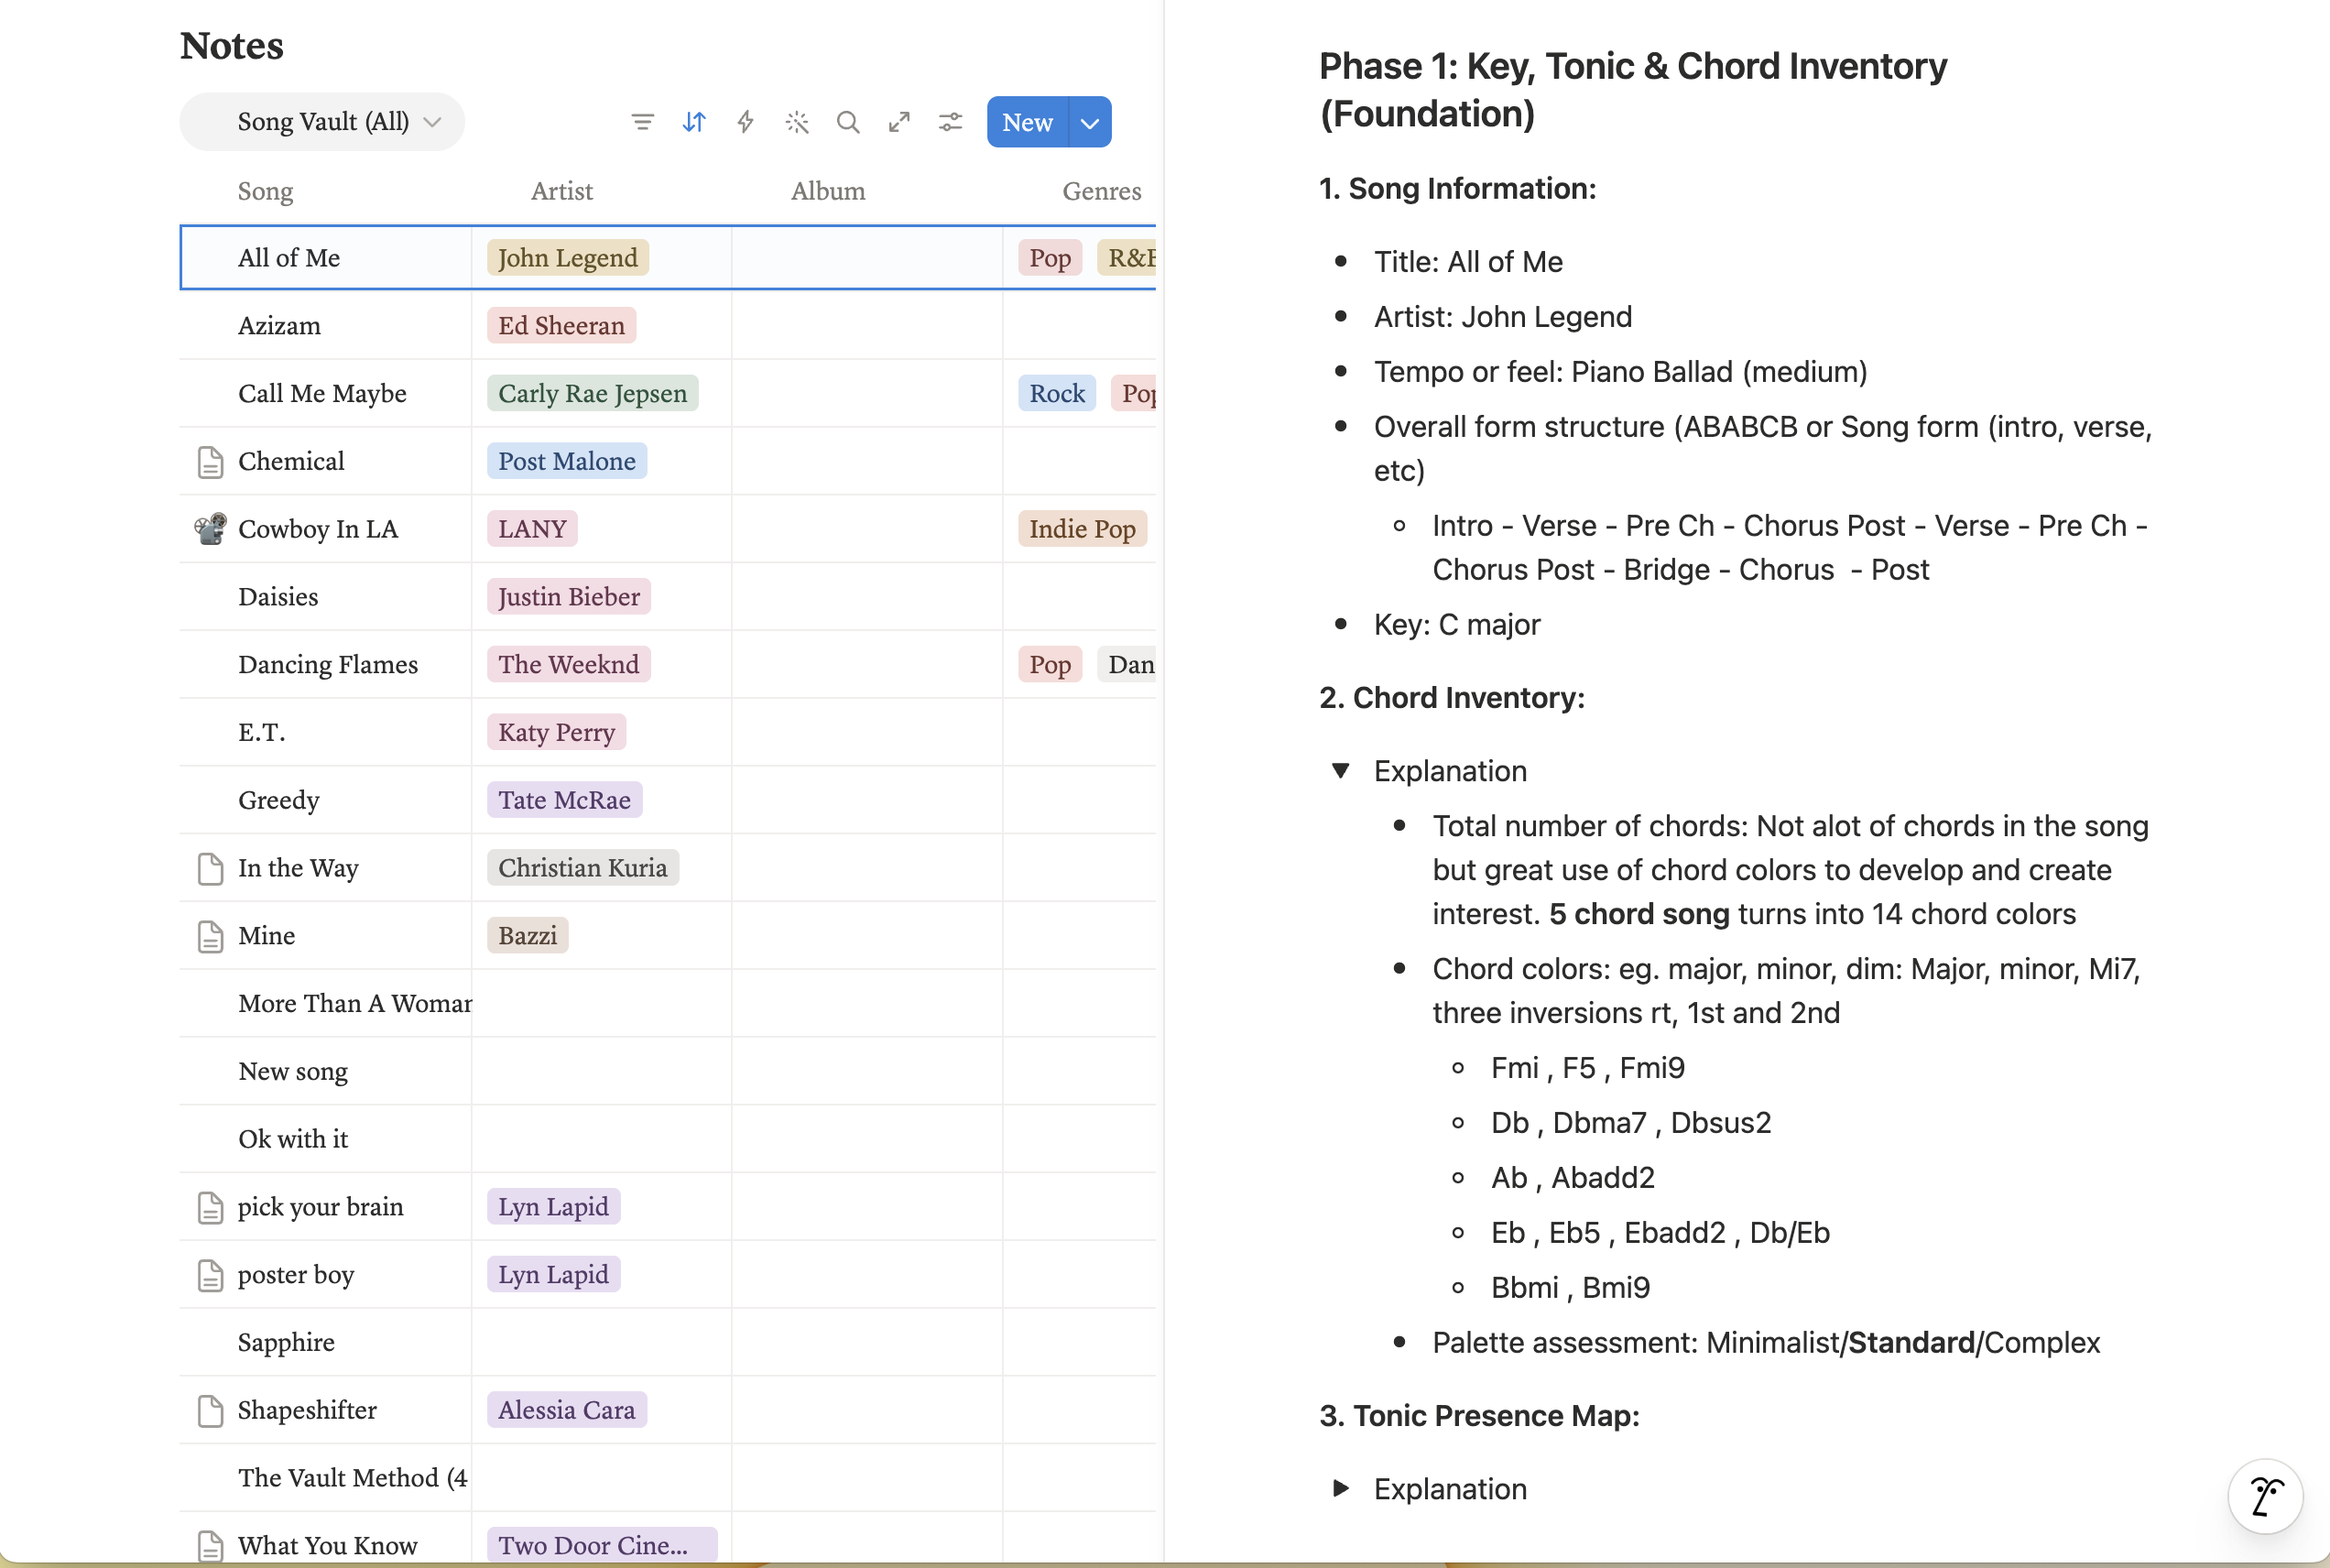Viewport: 2330px width, 1568px height.
Task: Click the AI sparkle icon in toolbar
Action: pyautogui.click(x=797, y=122)
